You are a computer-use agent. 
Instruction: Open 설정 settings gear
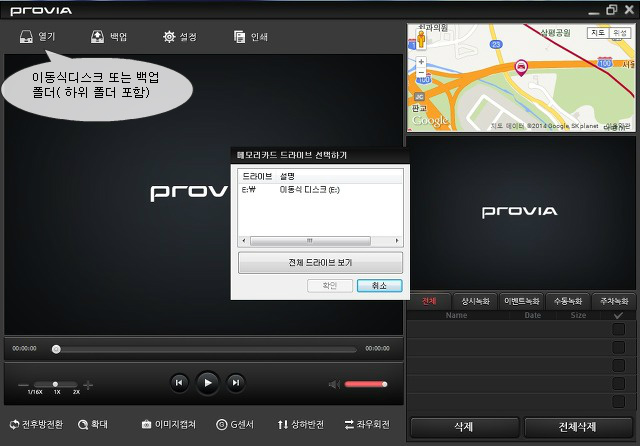coord(169,37)
